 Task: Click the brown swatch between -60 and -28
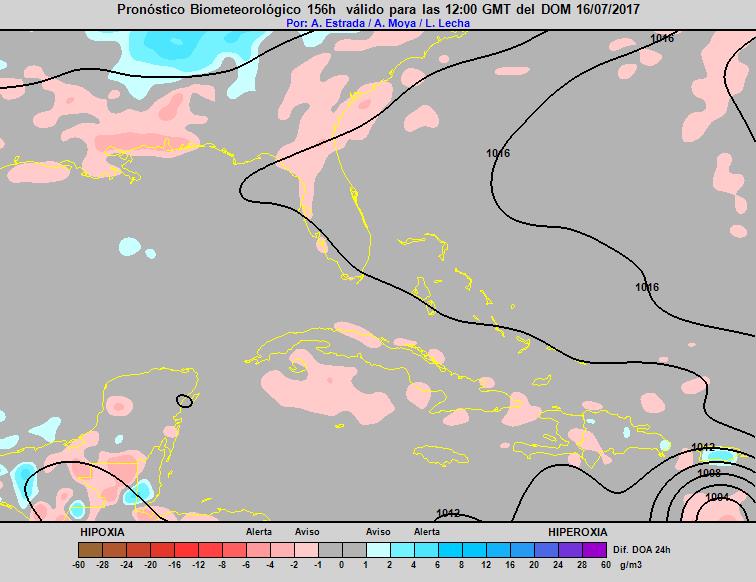point(90,550)
